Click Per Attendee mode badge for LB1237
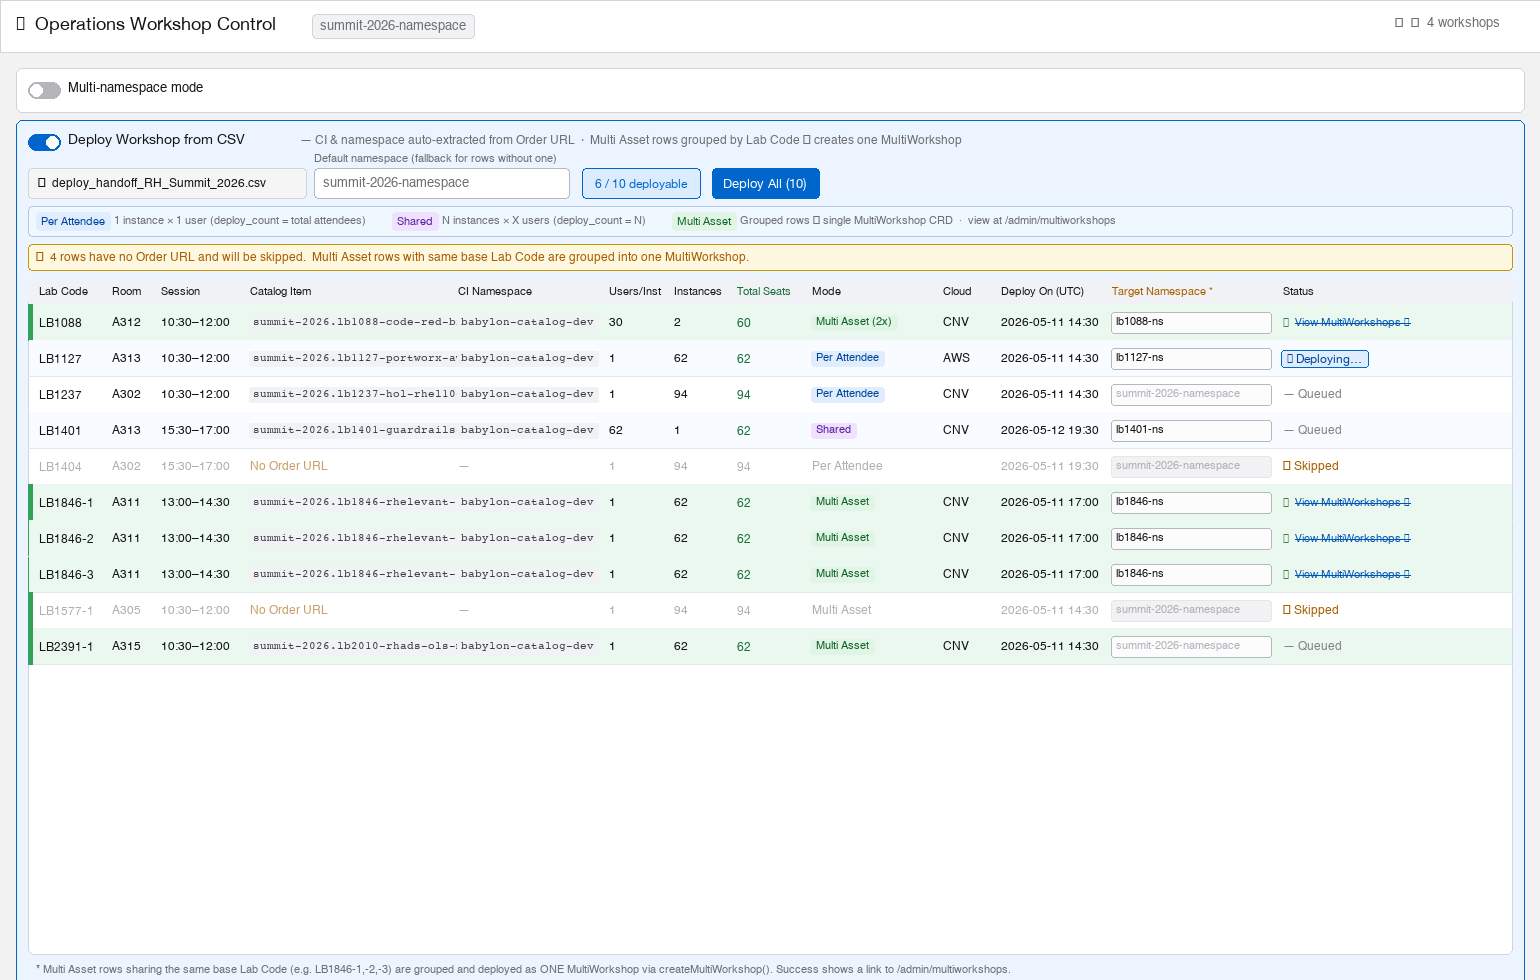Screen dimensions: 1540x980 [847, 394]
